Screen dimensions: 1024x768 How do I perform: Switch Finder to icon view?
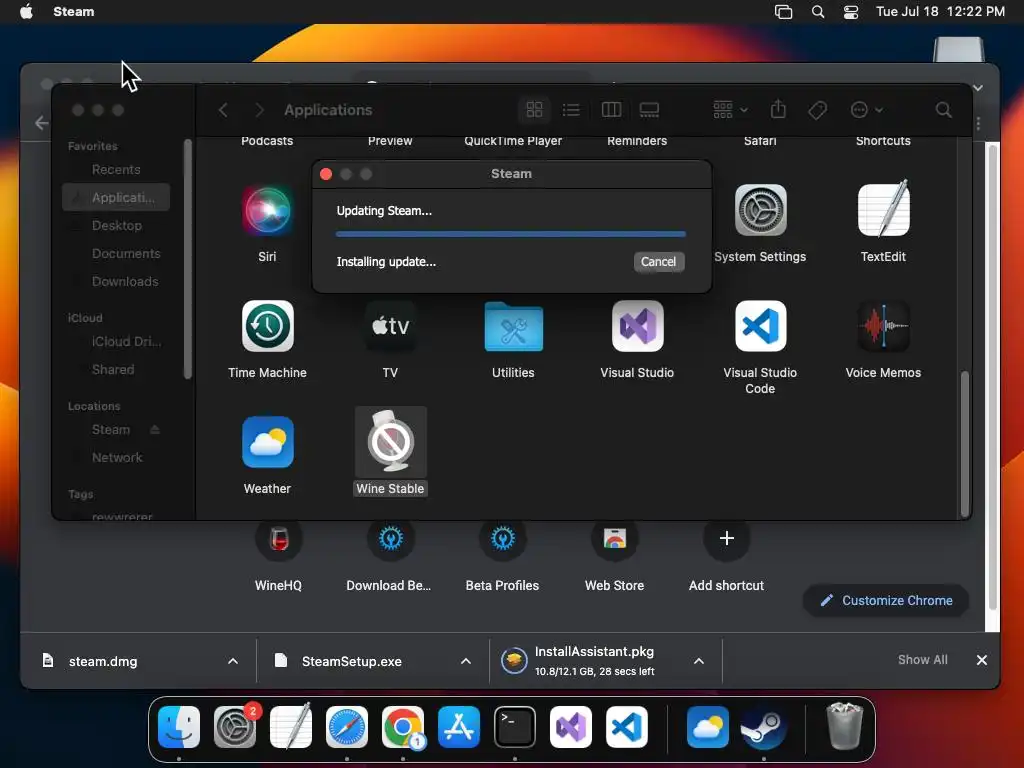(534, 110)
